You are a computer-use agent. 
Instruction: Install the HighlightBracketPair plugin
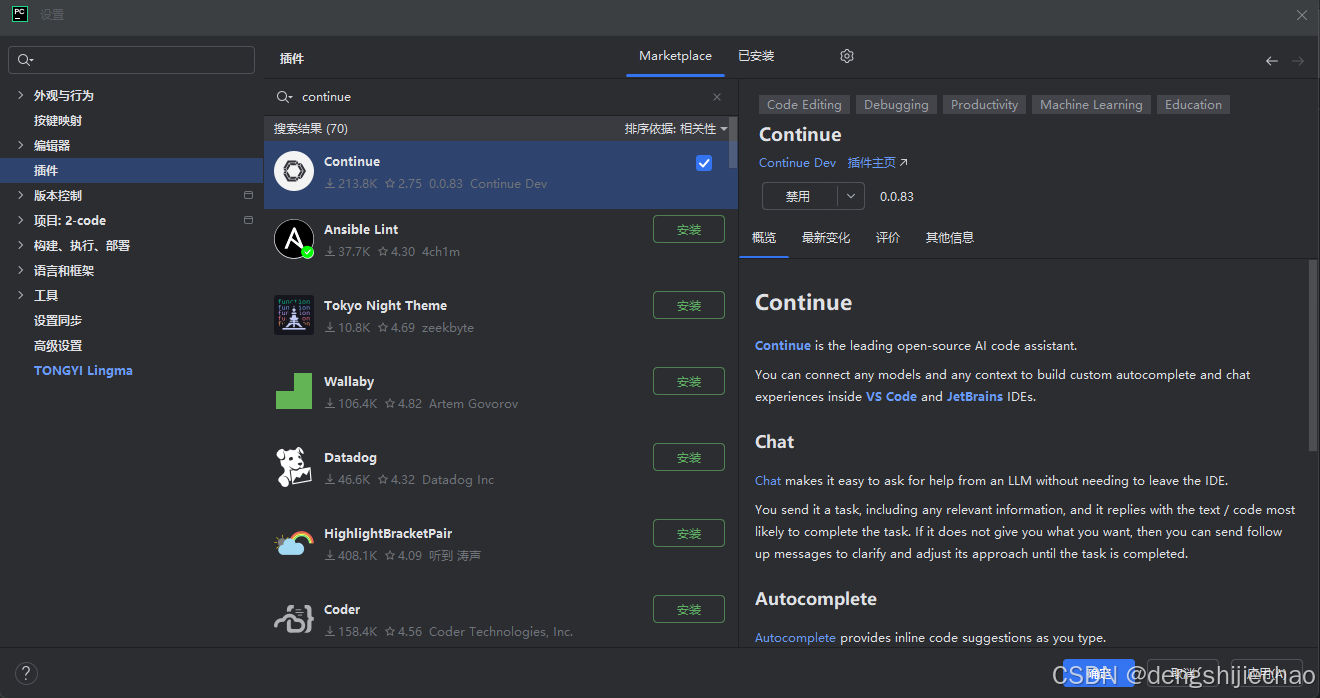pyautogui.click(x=689, y=533)
